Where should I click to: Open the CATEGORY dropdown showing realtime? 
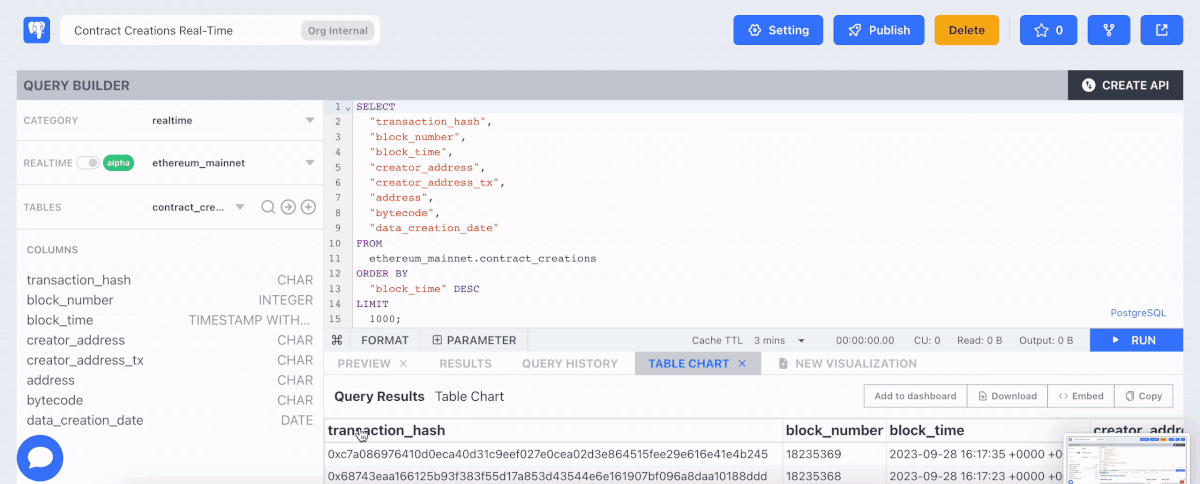[233, 120]
